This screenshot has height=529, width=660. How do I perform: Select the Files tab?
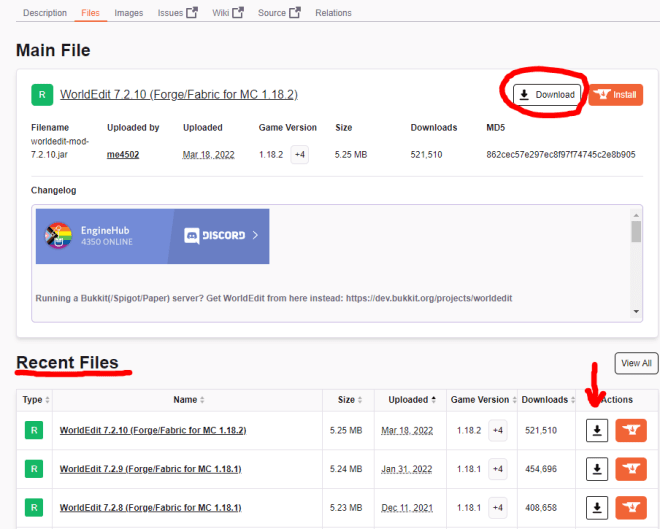pyautogui.click(x=90, y=13)
